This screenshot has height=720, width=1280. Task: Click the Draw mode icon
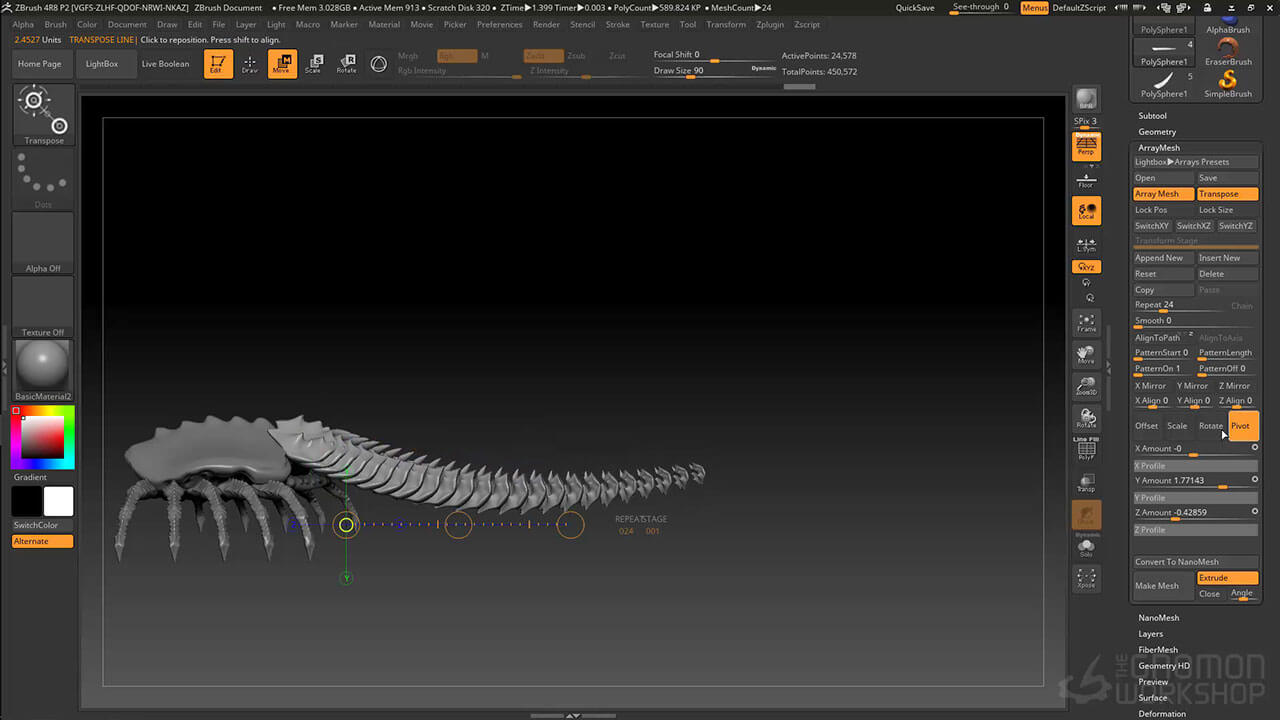pos(250,64)
